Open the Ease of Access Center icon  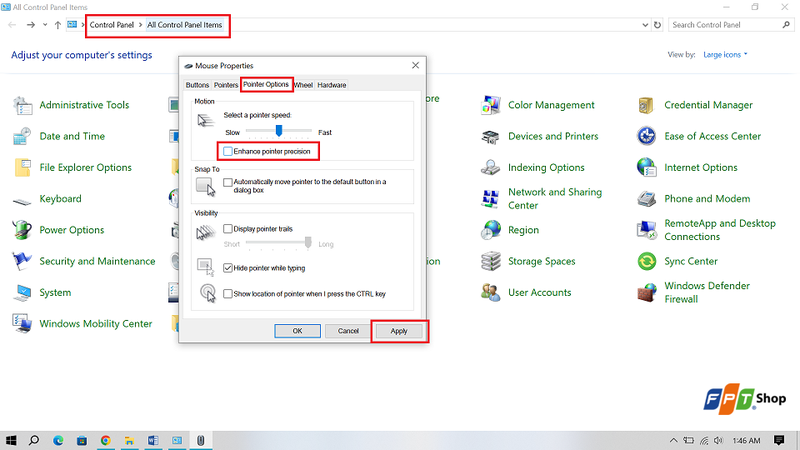pos(646,136)
